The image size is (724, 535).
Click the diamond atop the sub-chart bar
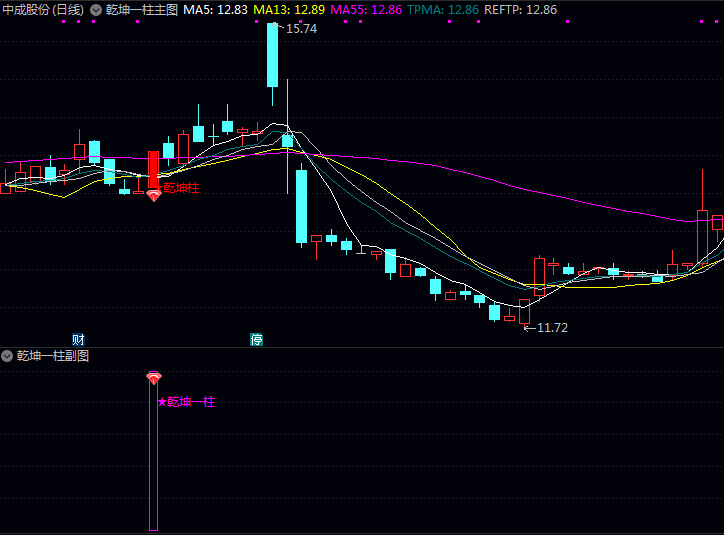[154, 378]
